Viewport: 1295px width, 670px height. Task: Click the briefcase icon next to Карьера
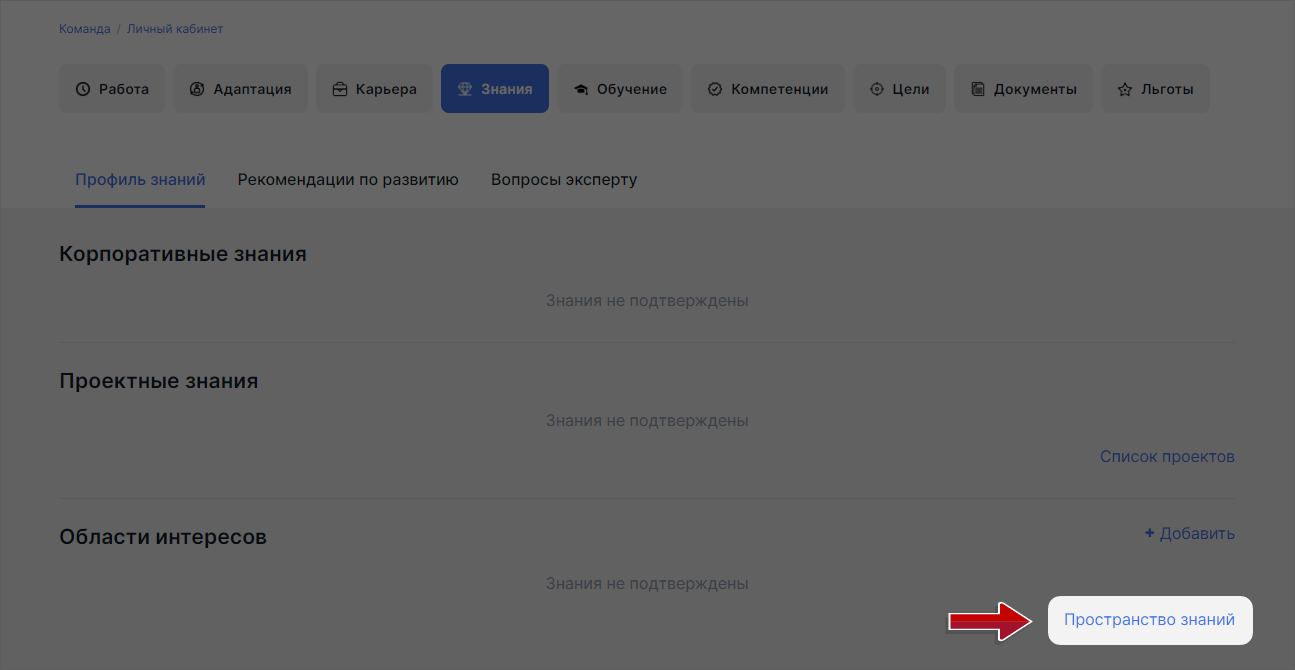coord(339,88)
